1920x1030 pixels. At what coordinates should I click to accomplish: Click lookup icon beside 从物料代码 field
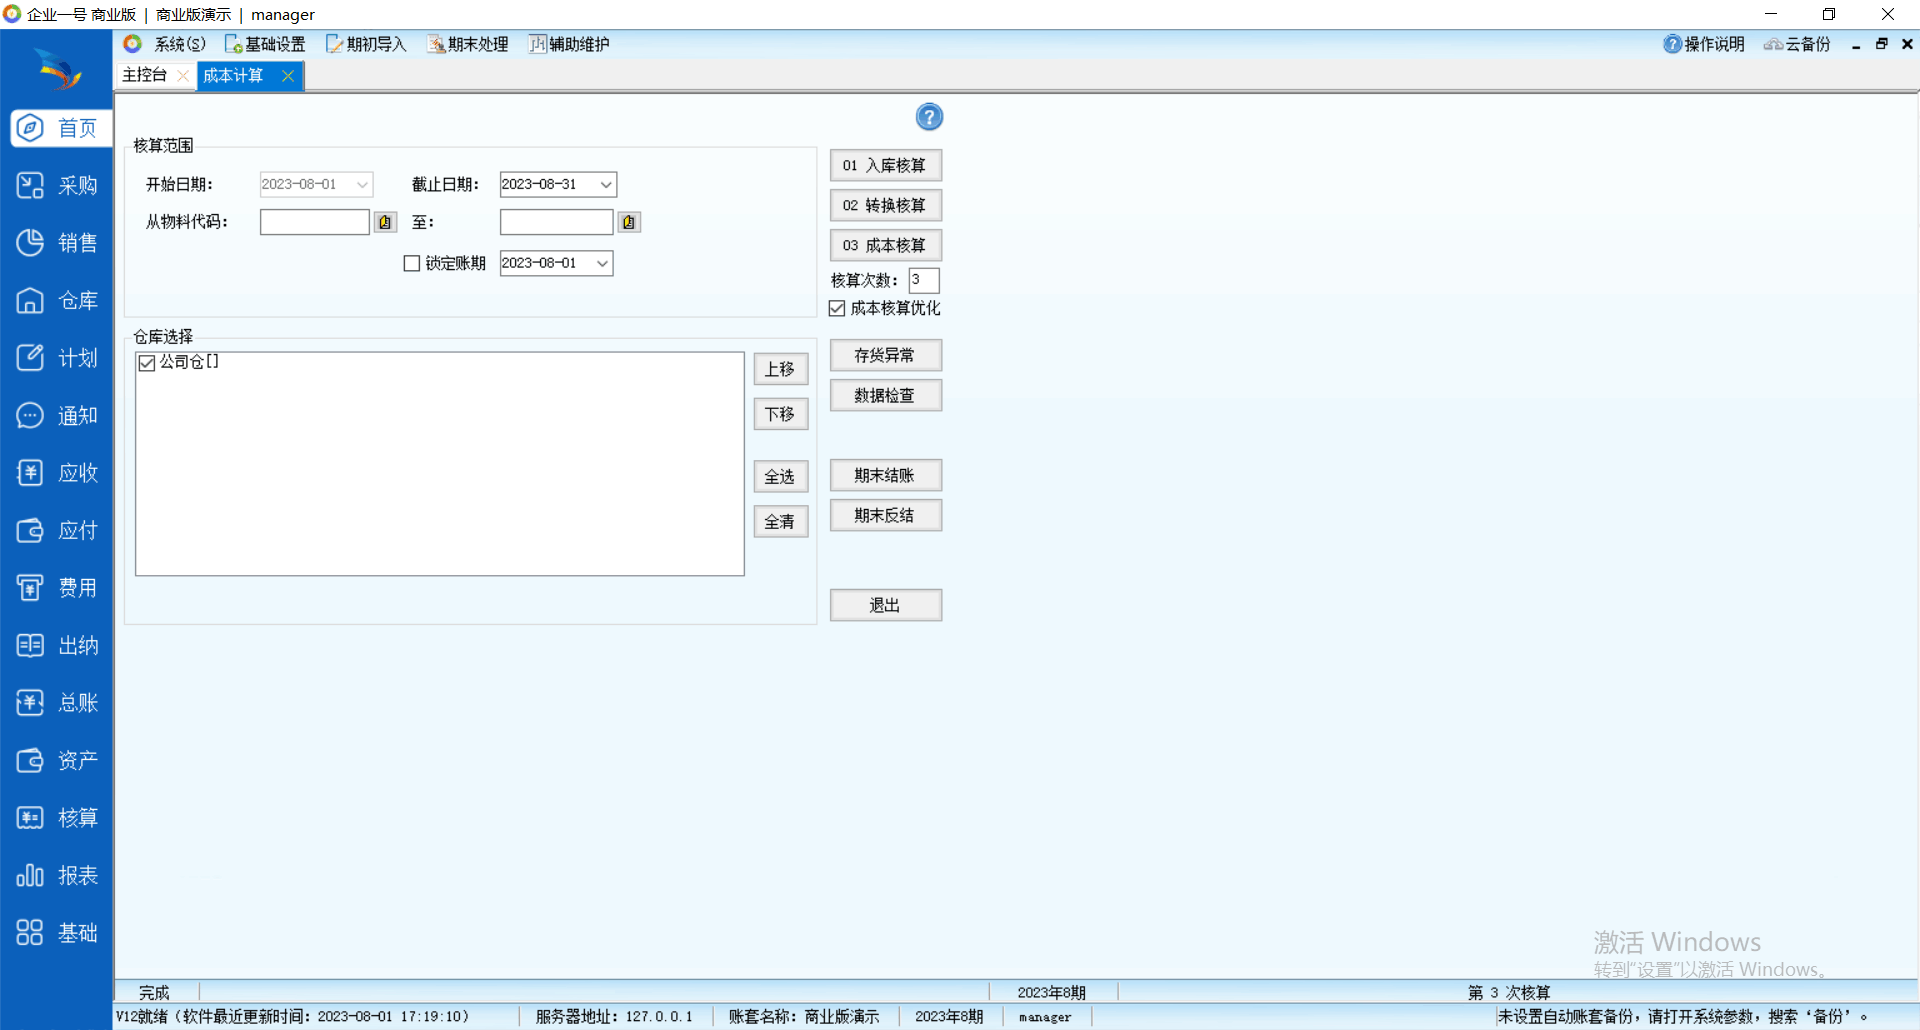coord(385,222)
